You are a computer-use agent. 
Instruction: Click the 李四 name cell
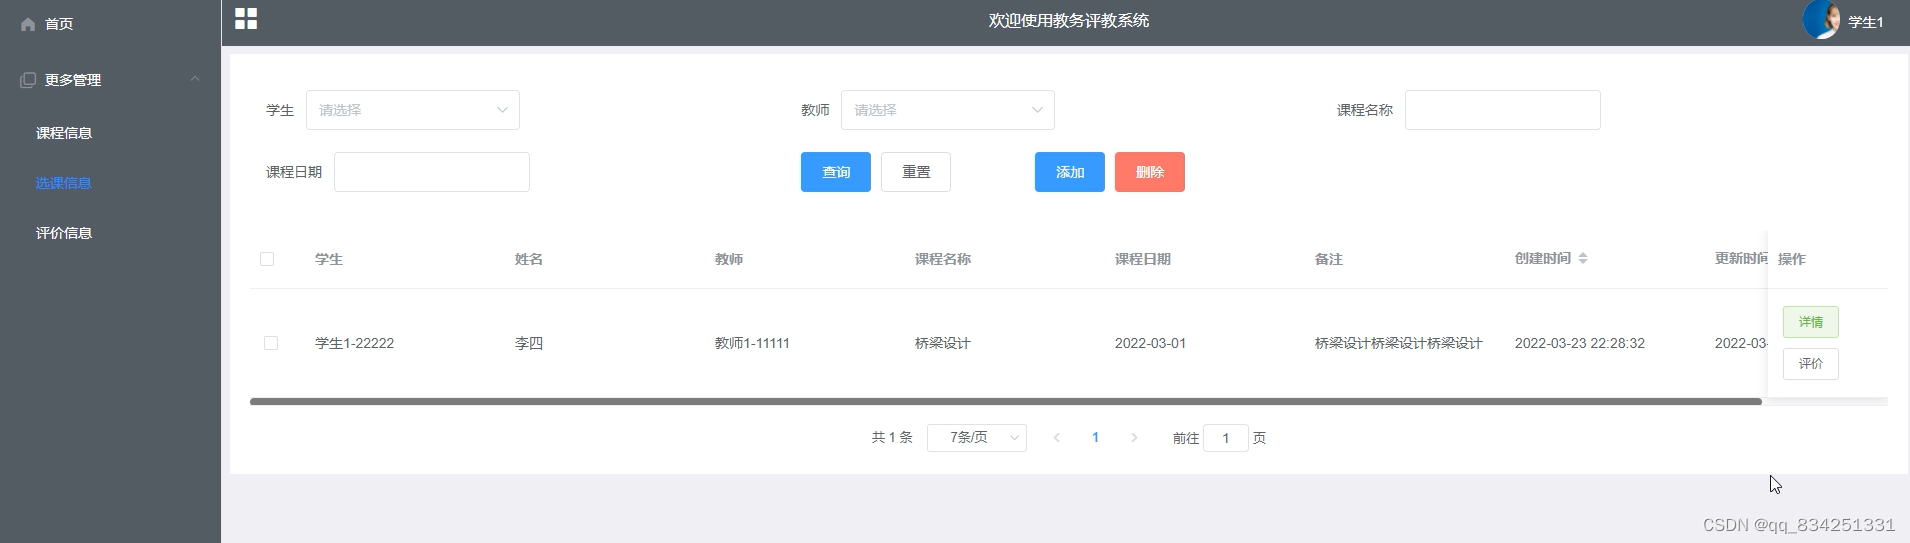pos(529,343)
